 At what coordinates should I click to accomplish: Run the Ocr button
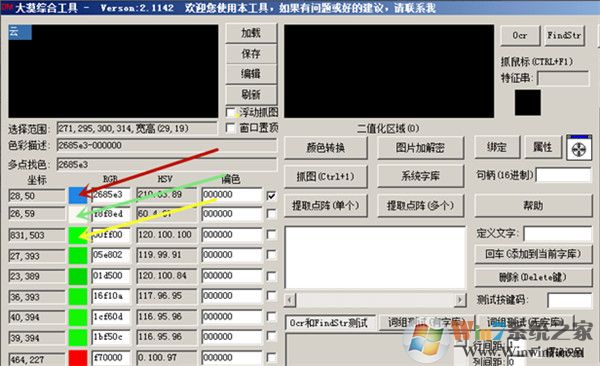(520, 36)
